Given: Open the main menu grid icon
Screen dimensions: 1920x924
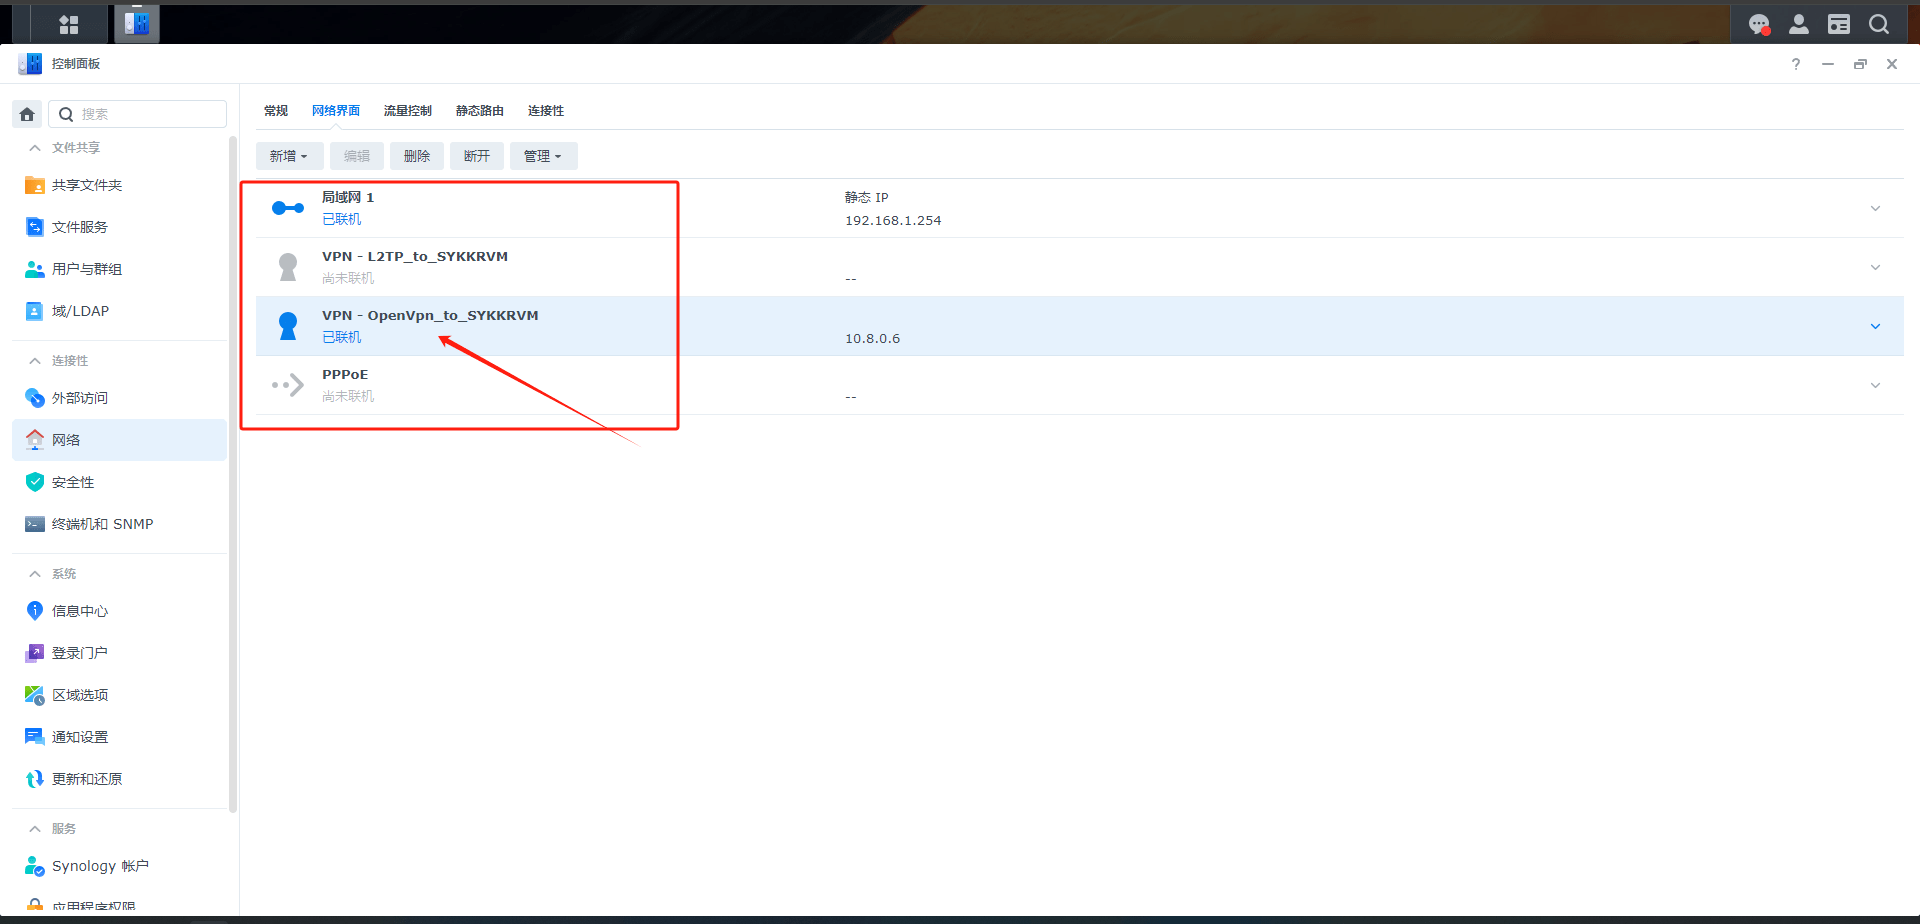Looking at the screenshot, I should tap(68, 24).
